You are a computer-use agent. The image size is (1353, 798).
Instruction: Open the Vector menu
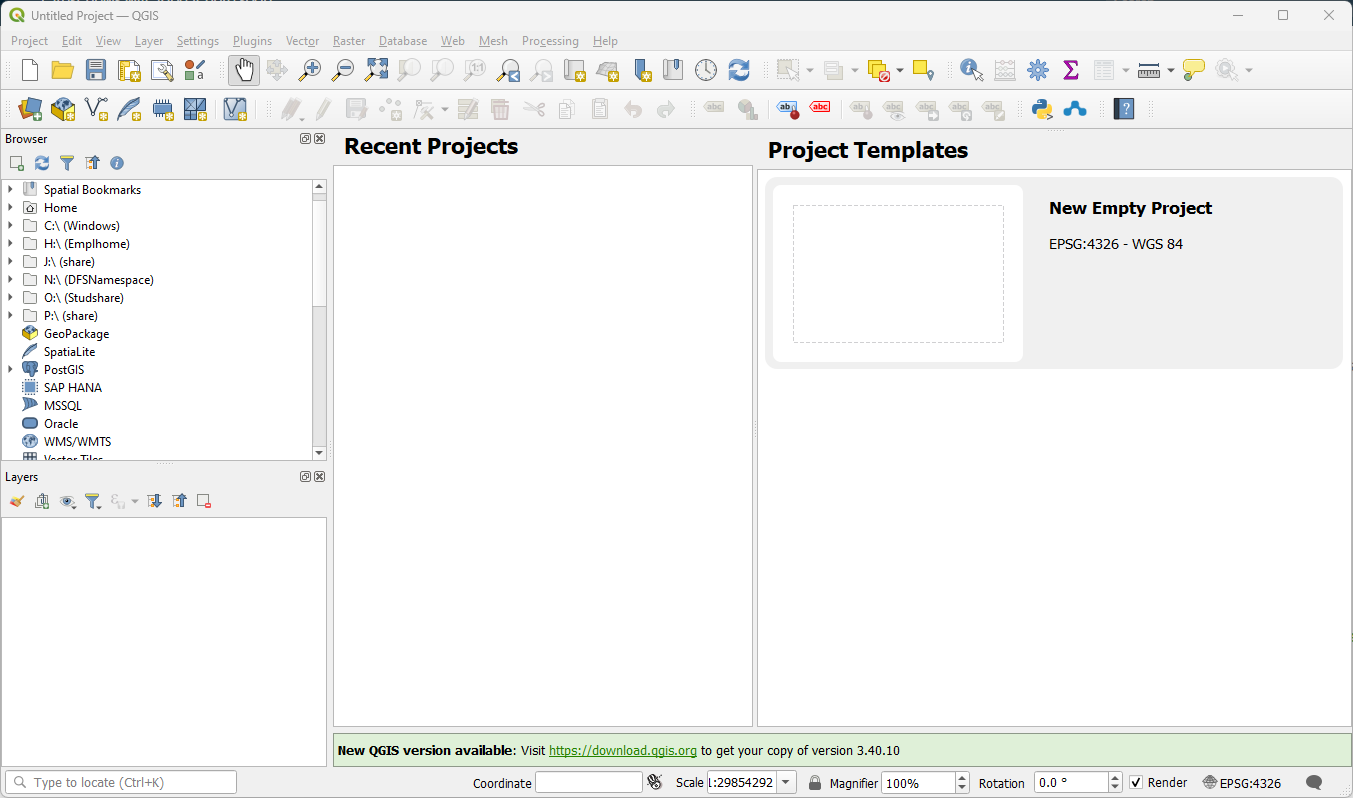tap(302, 41)
